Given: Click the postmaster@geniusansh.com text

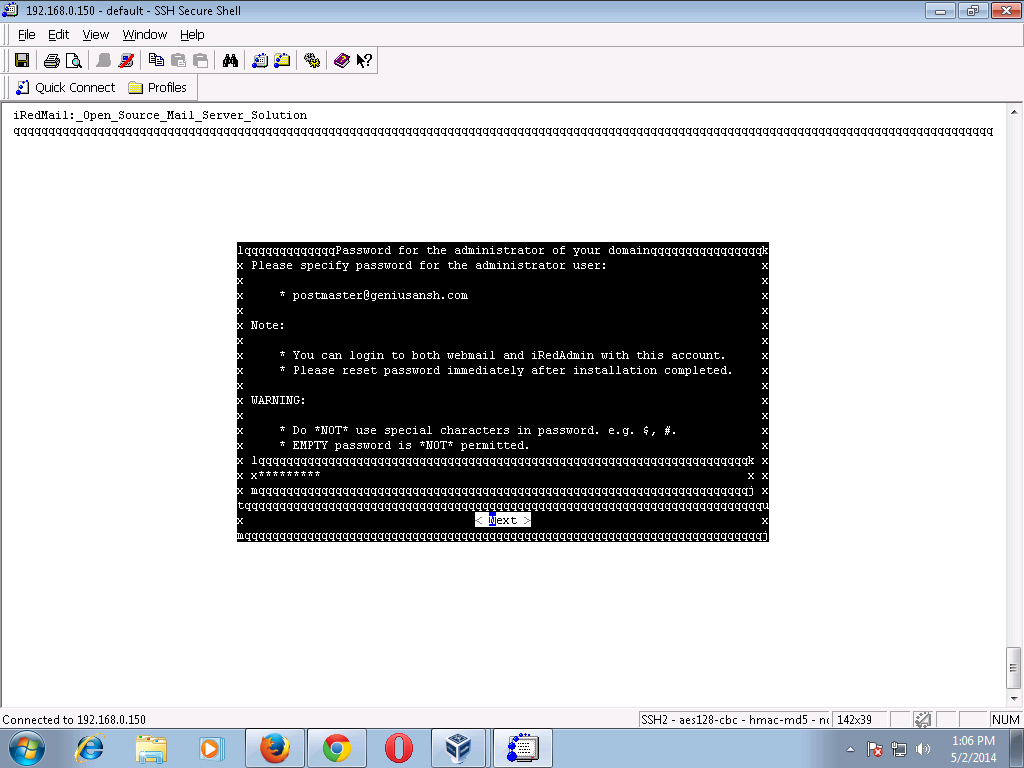Looking at the screenshot, I should coord(380,295).
